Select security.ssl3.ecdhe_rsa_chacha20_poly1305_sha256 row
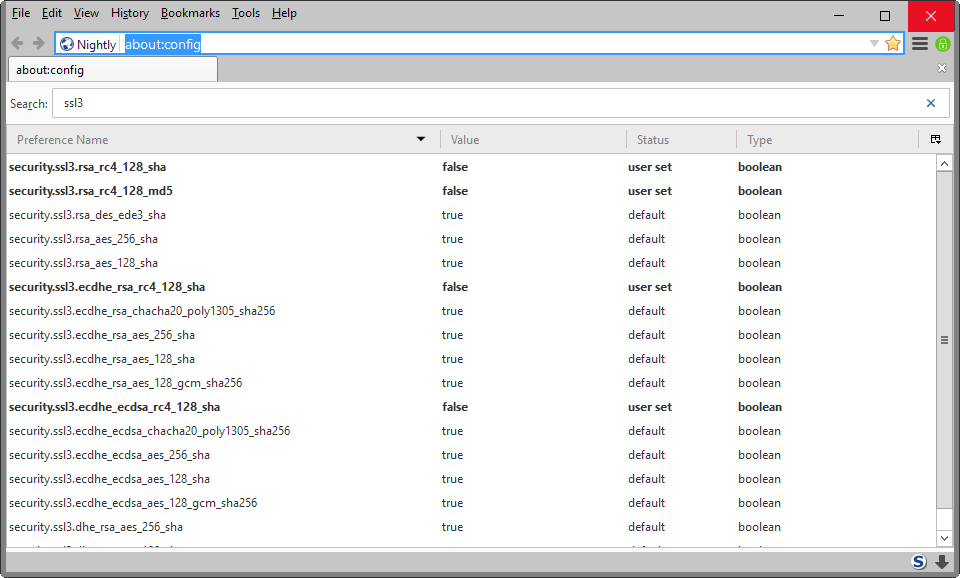This screenshot has height=578, width=960. (471, 311)
